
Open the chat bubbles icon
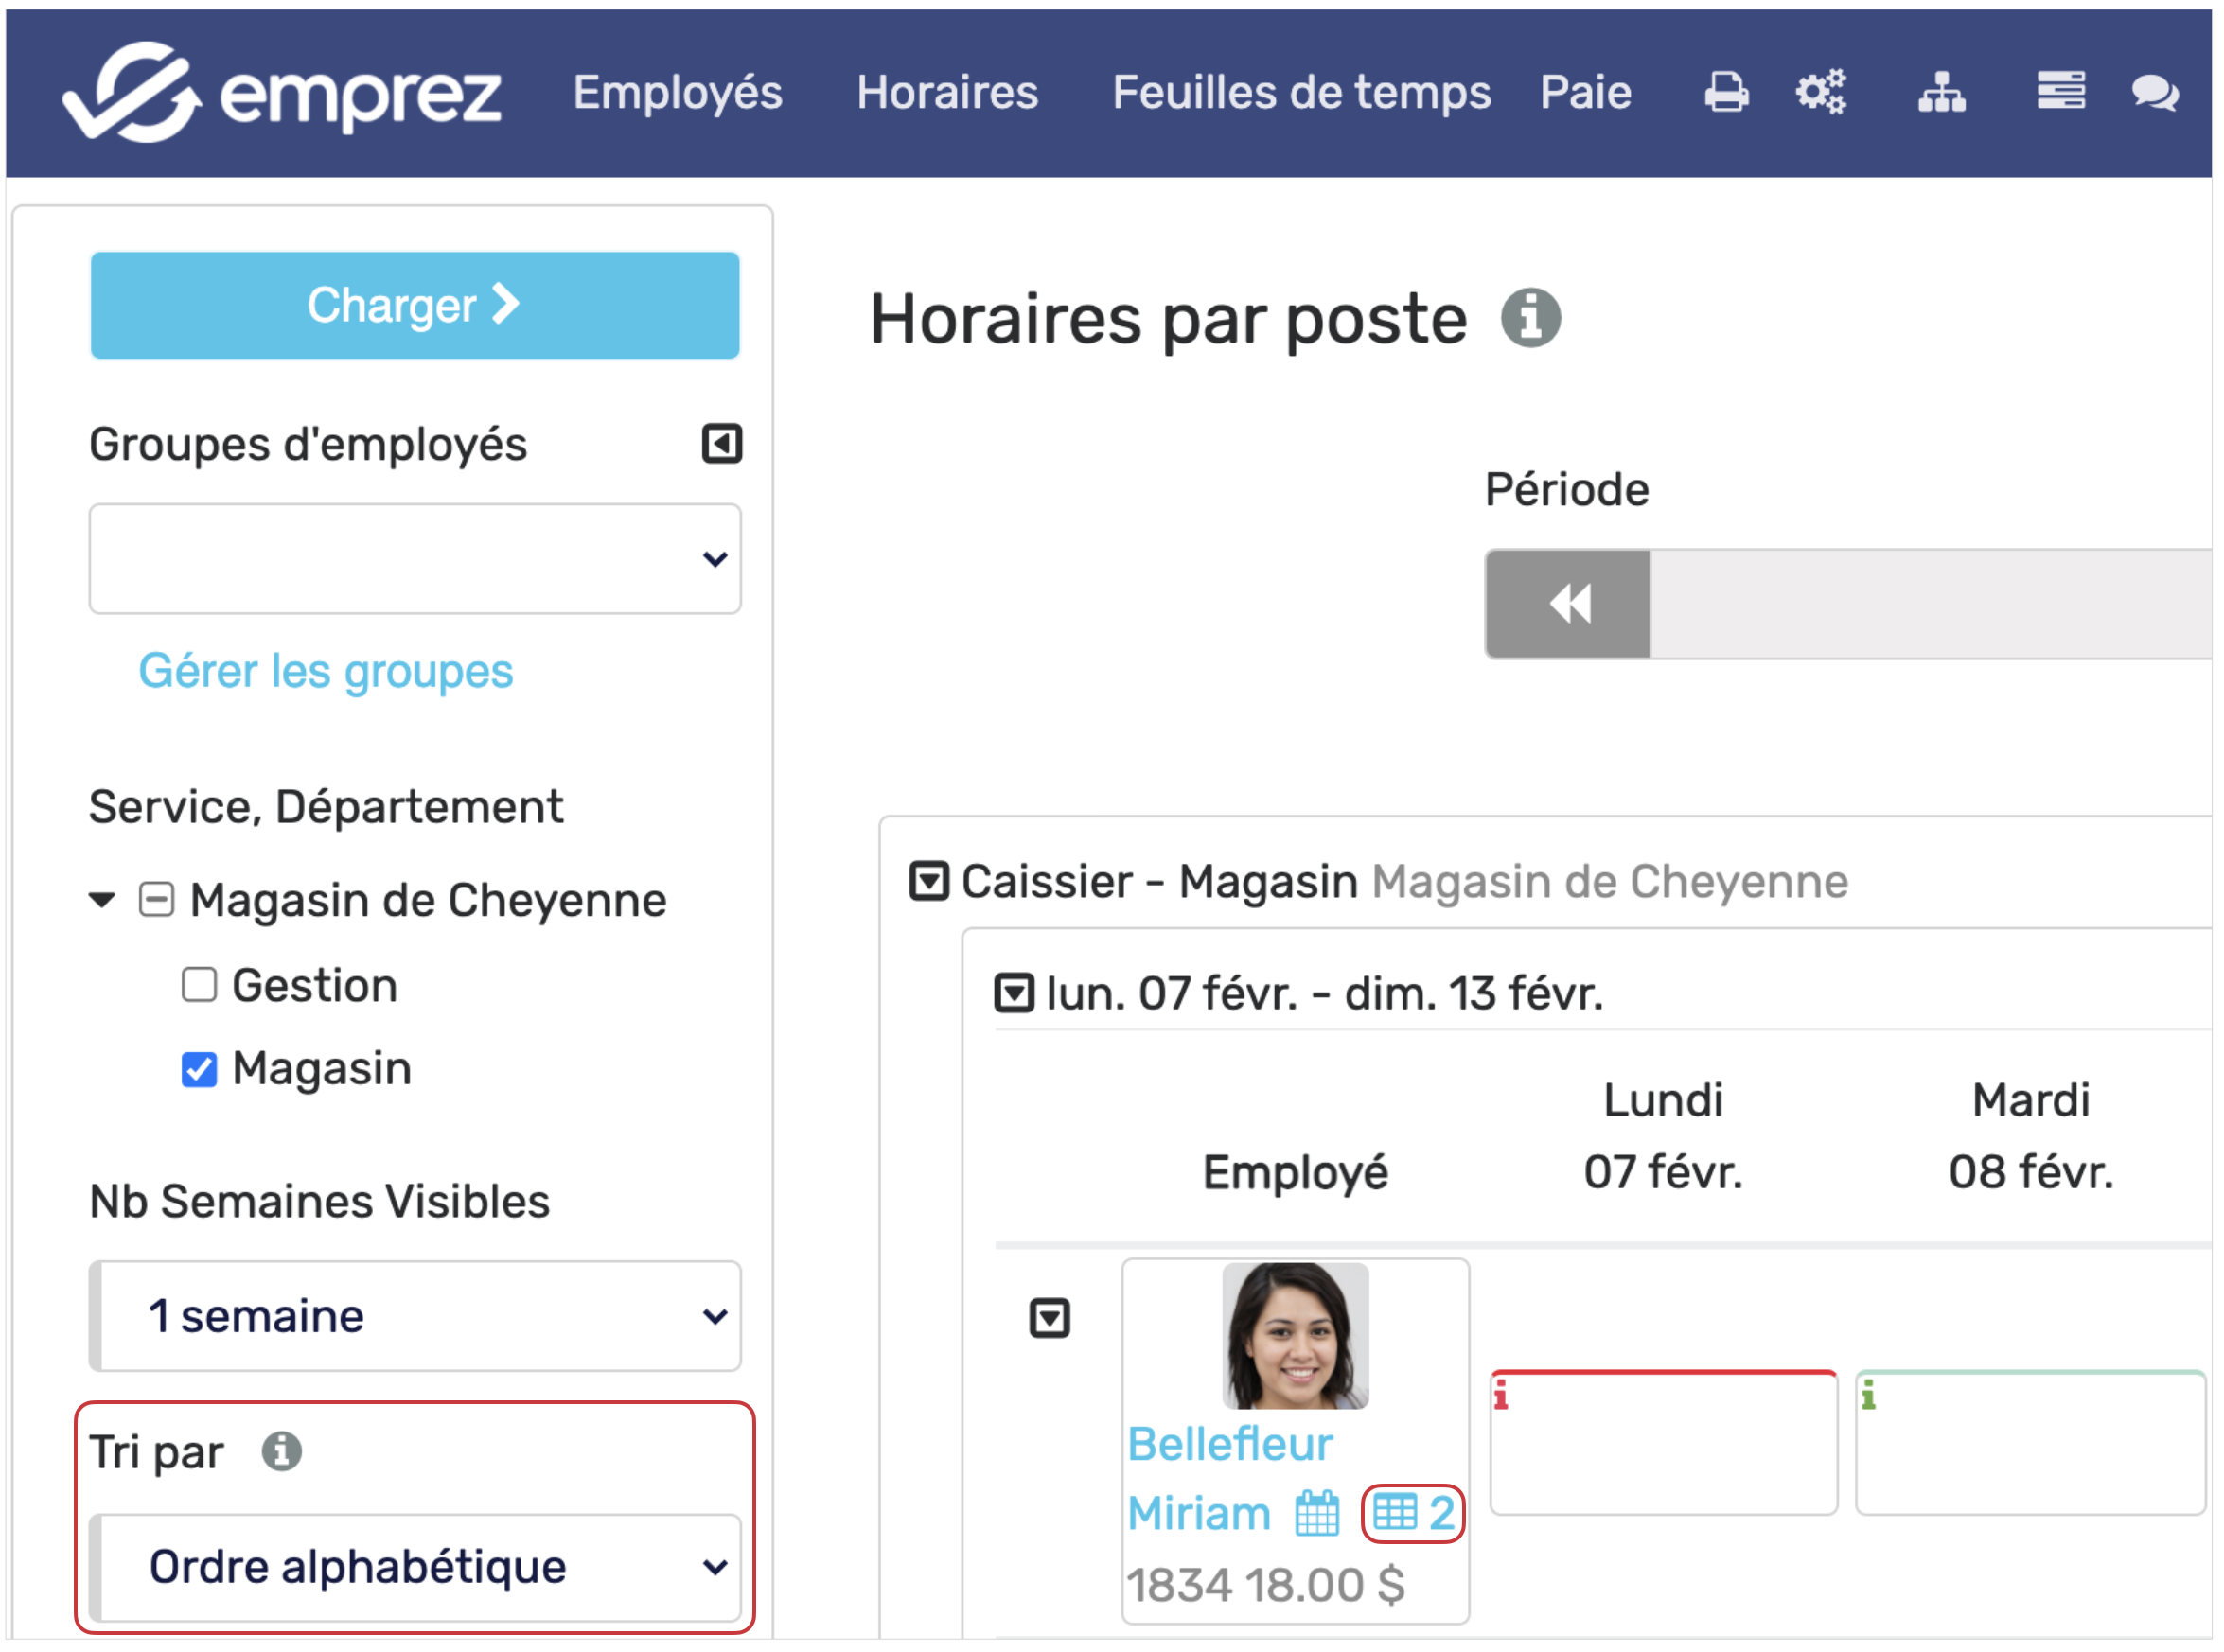point(2154,92)
